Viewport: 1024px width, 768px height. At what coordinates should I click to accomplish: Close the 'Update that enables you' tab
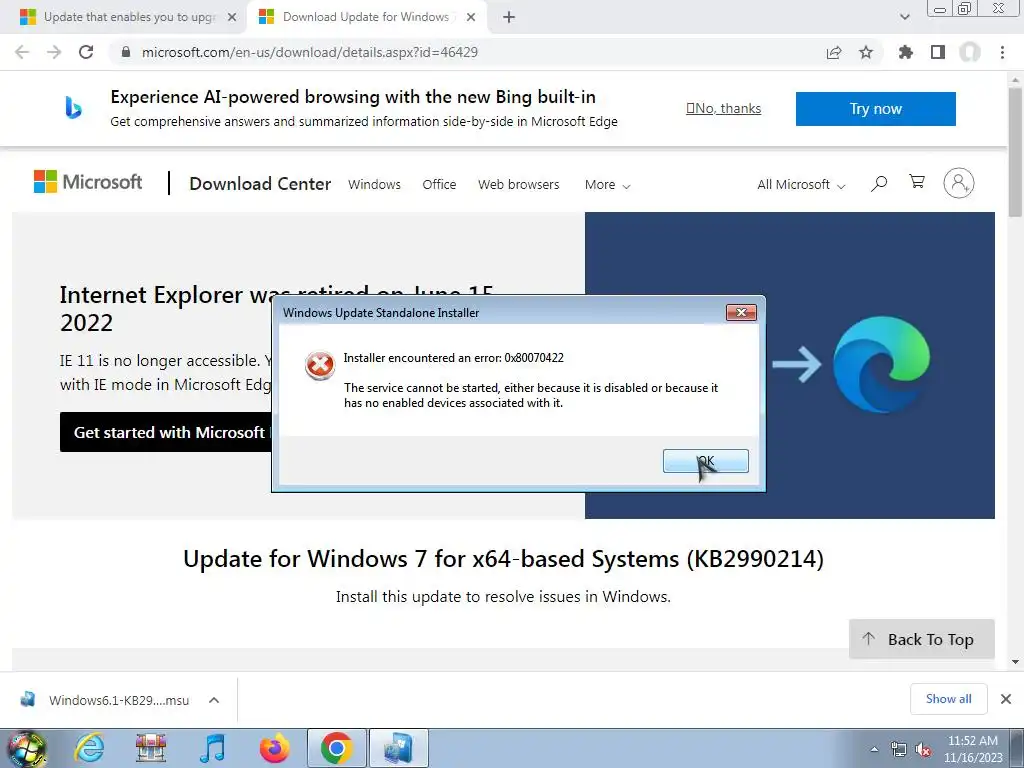[232, 17]
